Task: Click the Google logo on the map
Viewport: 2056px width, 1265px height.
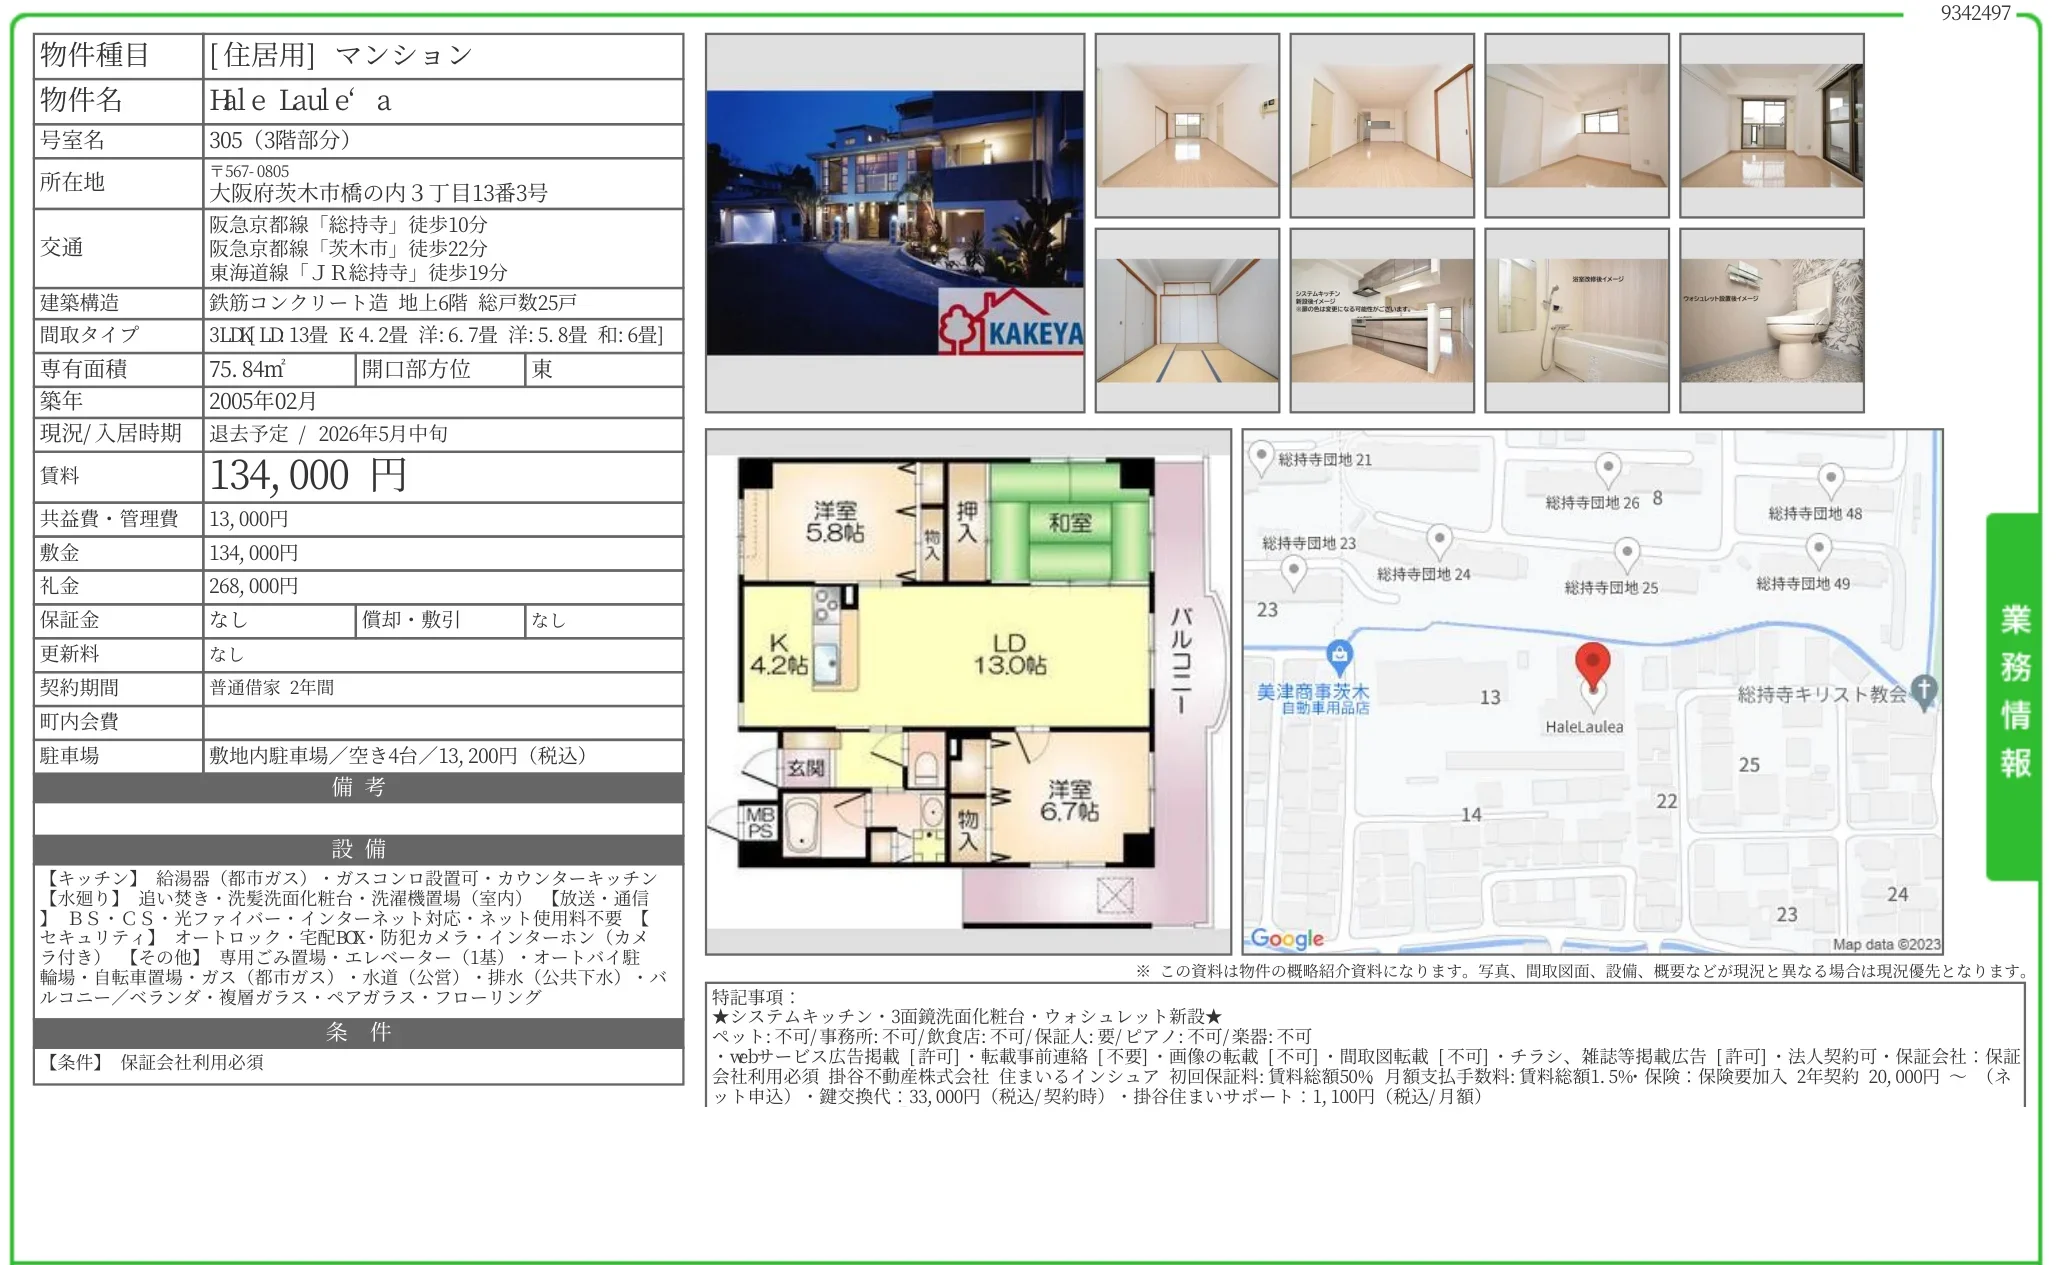Action: click(1287, 938)
